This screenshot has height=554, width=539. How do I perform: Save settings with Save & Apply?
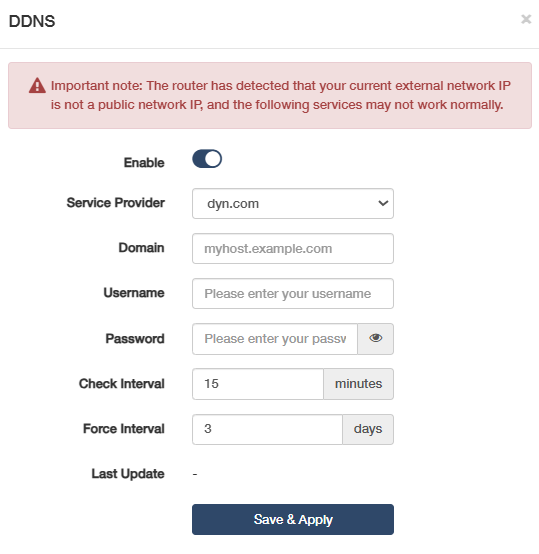293,519
